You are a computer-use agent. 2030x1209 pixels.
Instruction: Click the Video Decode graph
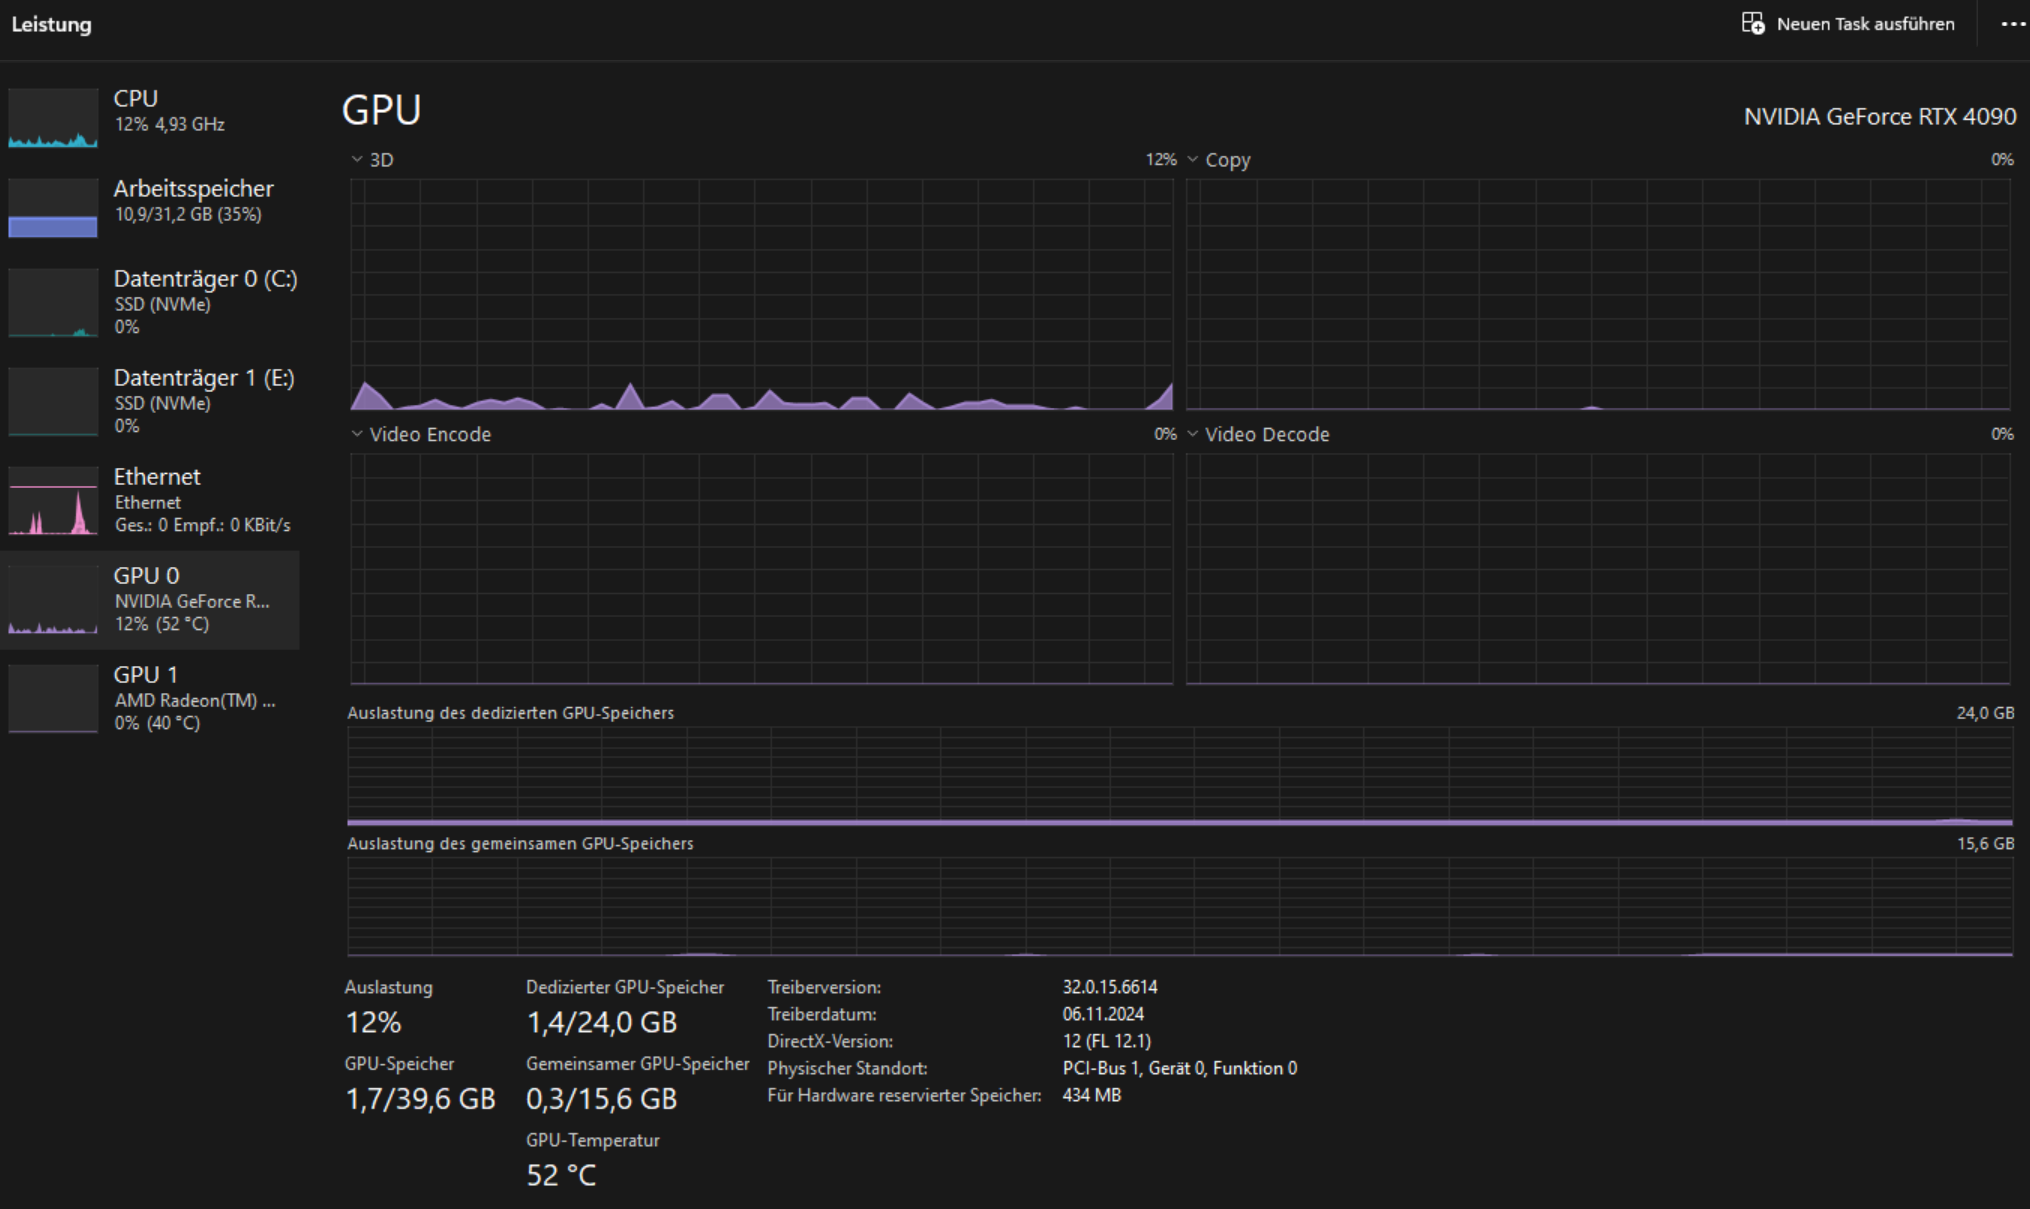pyautogui.click(x=1598, y=569)
